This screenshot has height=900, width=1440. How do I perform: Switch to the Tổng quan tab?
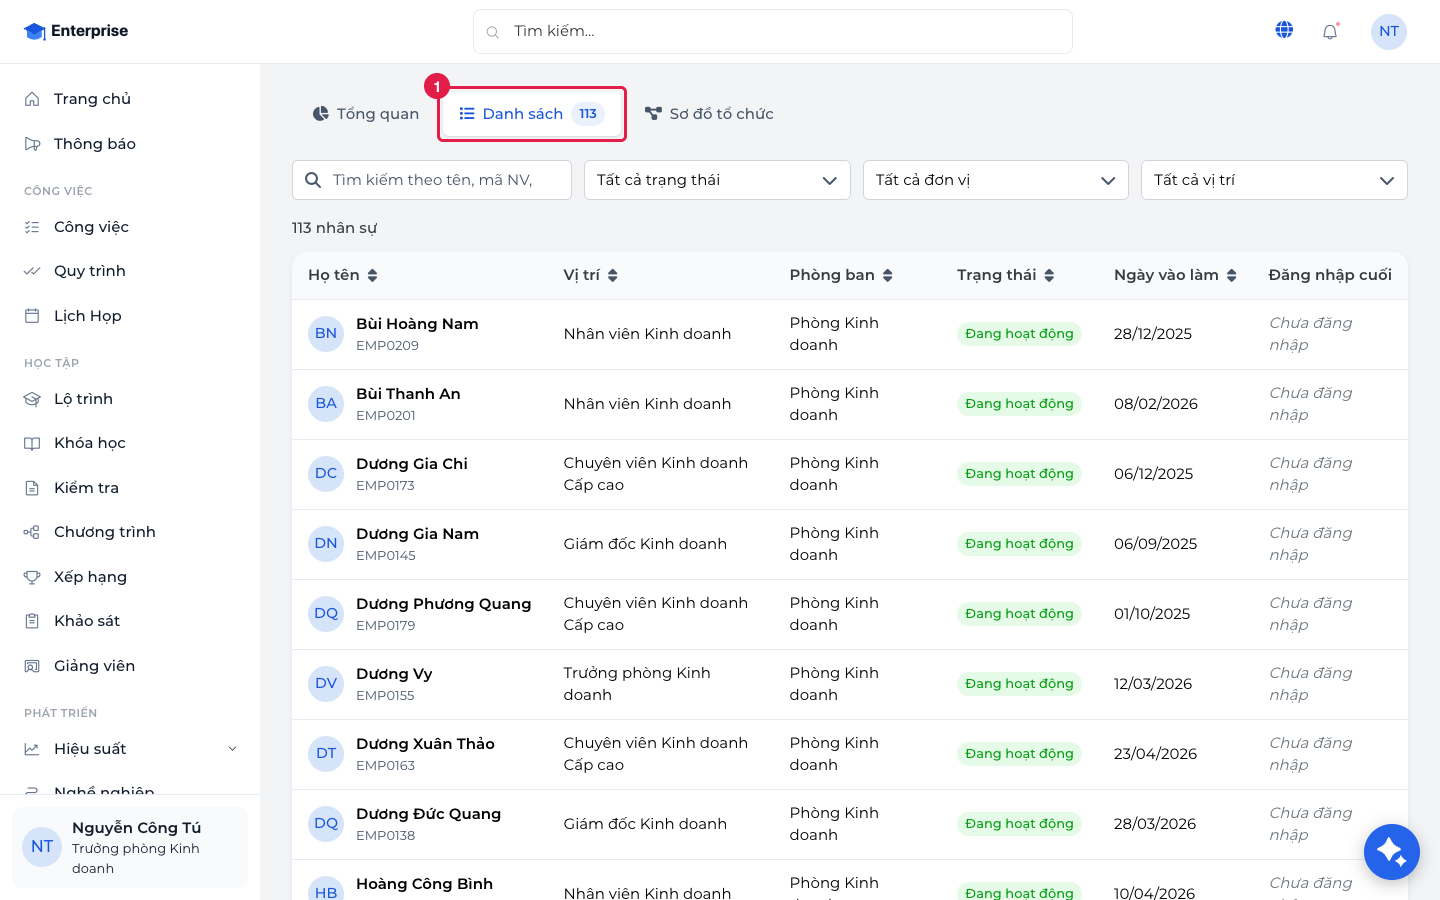click(x=365, y=114)
